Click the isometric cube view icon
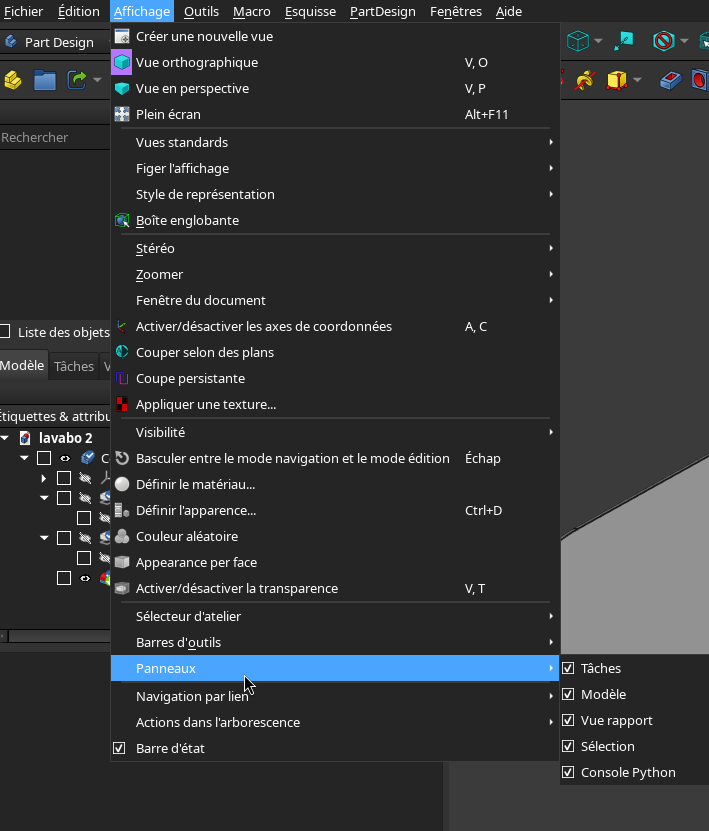 [x=578, y=41]
